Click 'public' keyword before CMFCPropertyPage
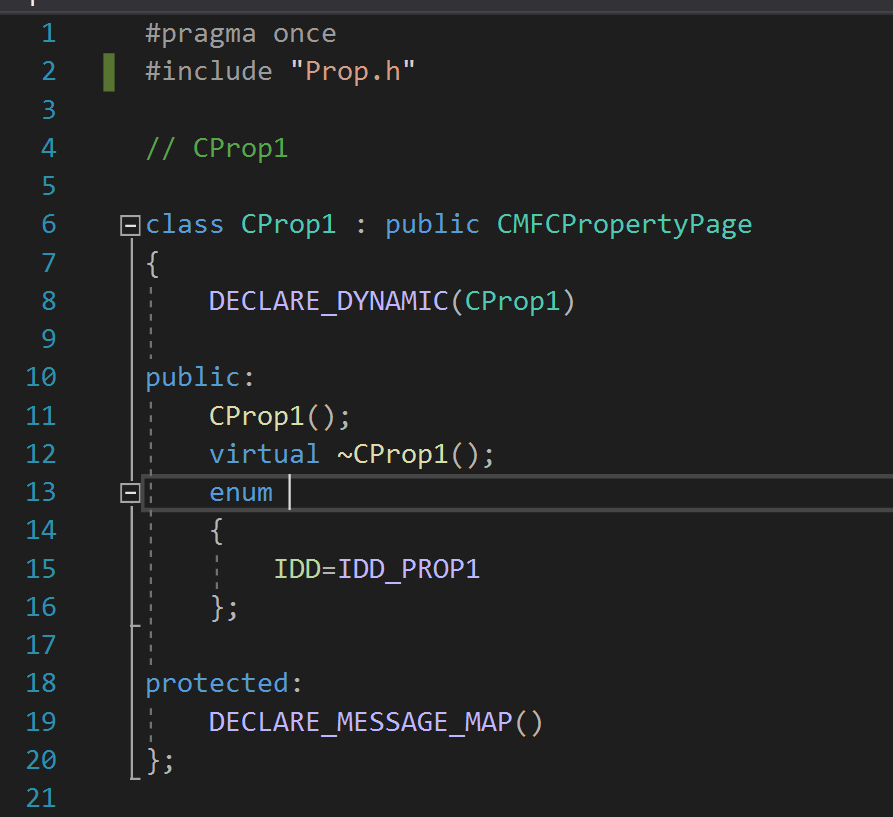 pos(433,225)
